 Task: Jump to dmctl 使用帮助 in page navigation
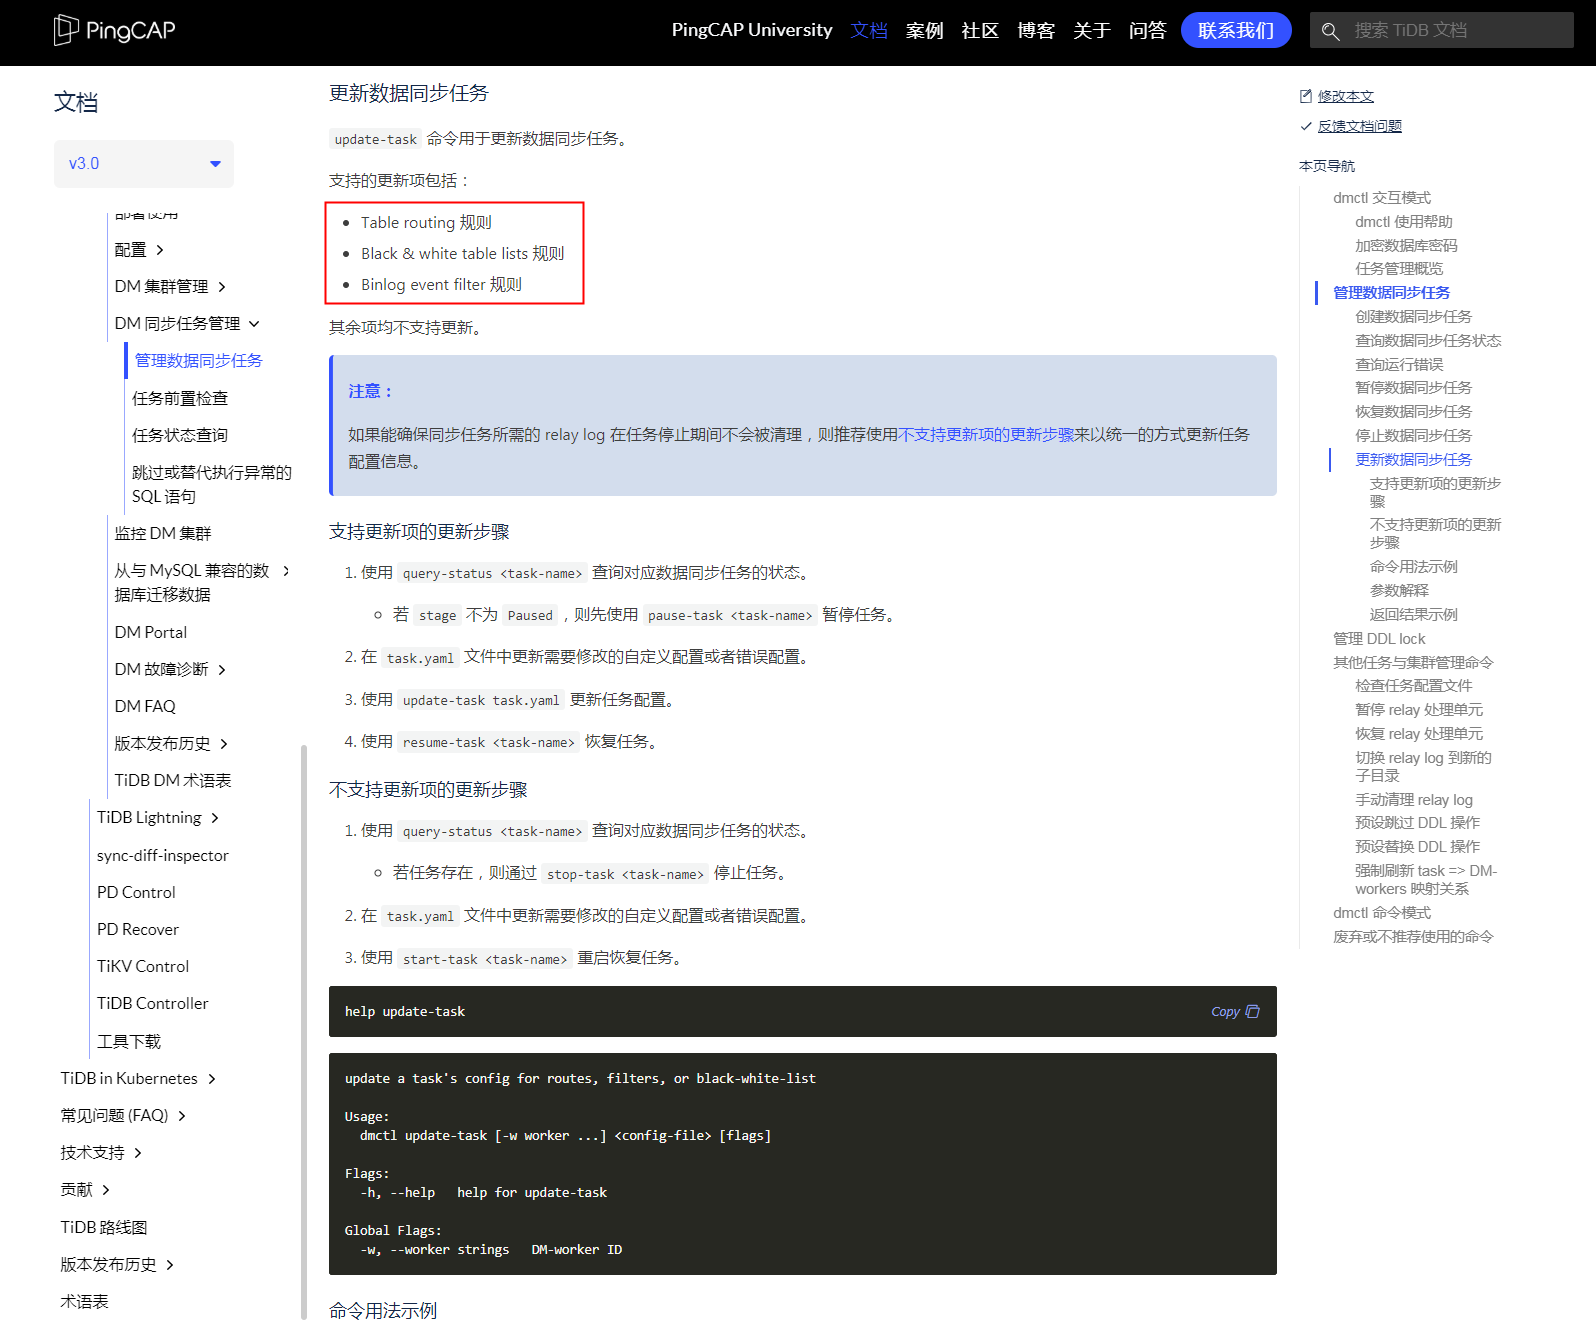point(1404,222)
